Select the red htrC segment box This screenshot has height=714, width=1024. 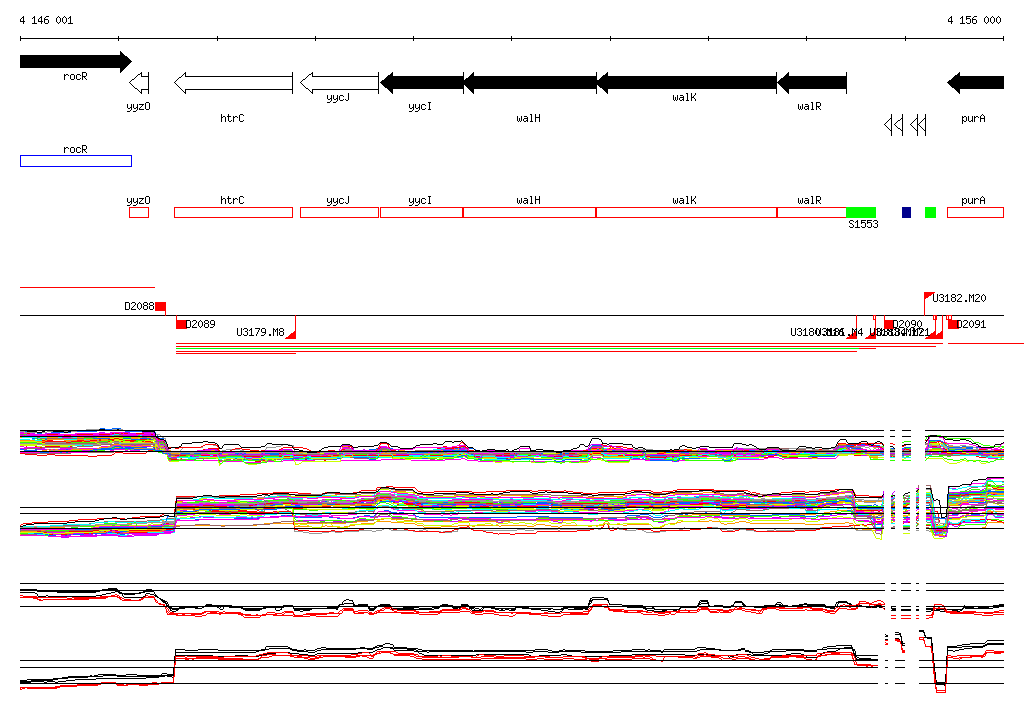[x=233, y=212]
